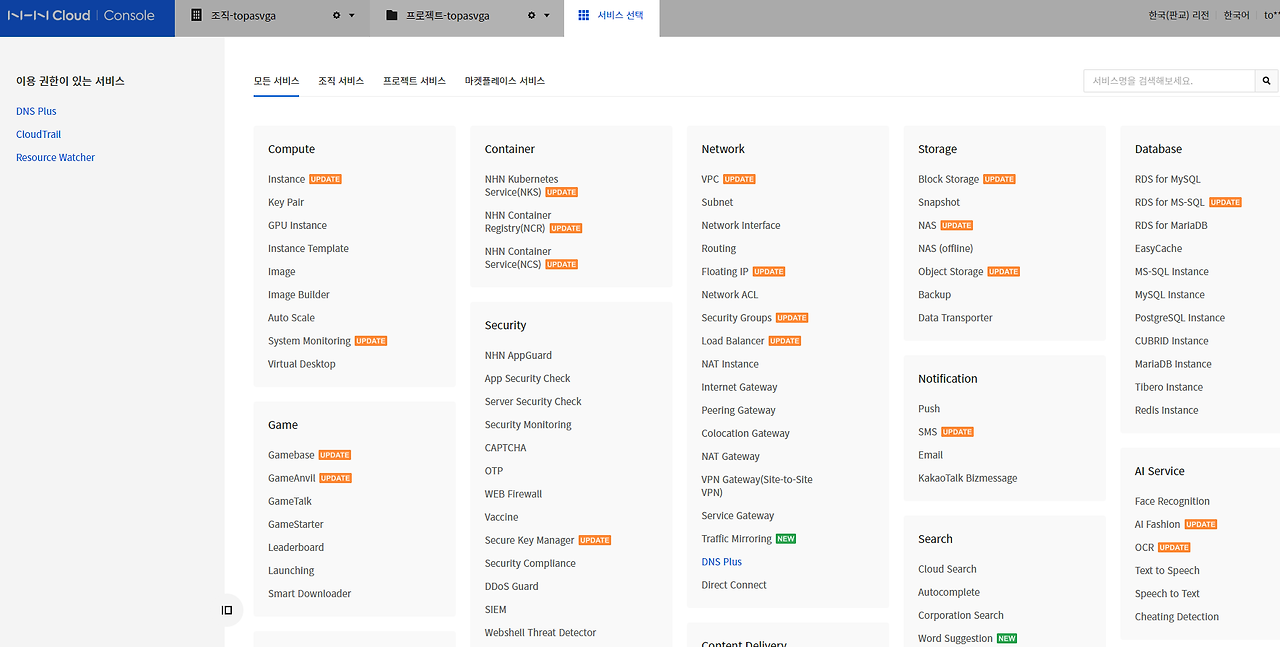1280x647 pixels.
Task: Switch to 조직 서비스 tab
Action: click(x=341, y=81)
